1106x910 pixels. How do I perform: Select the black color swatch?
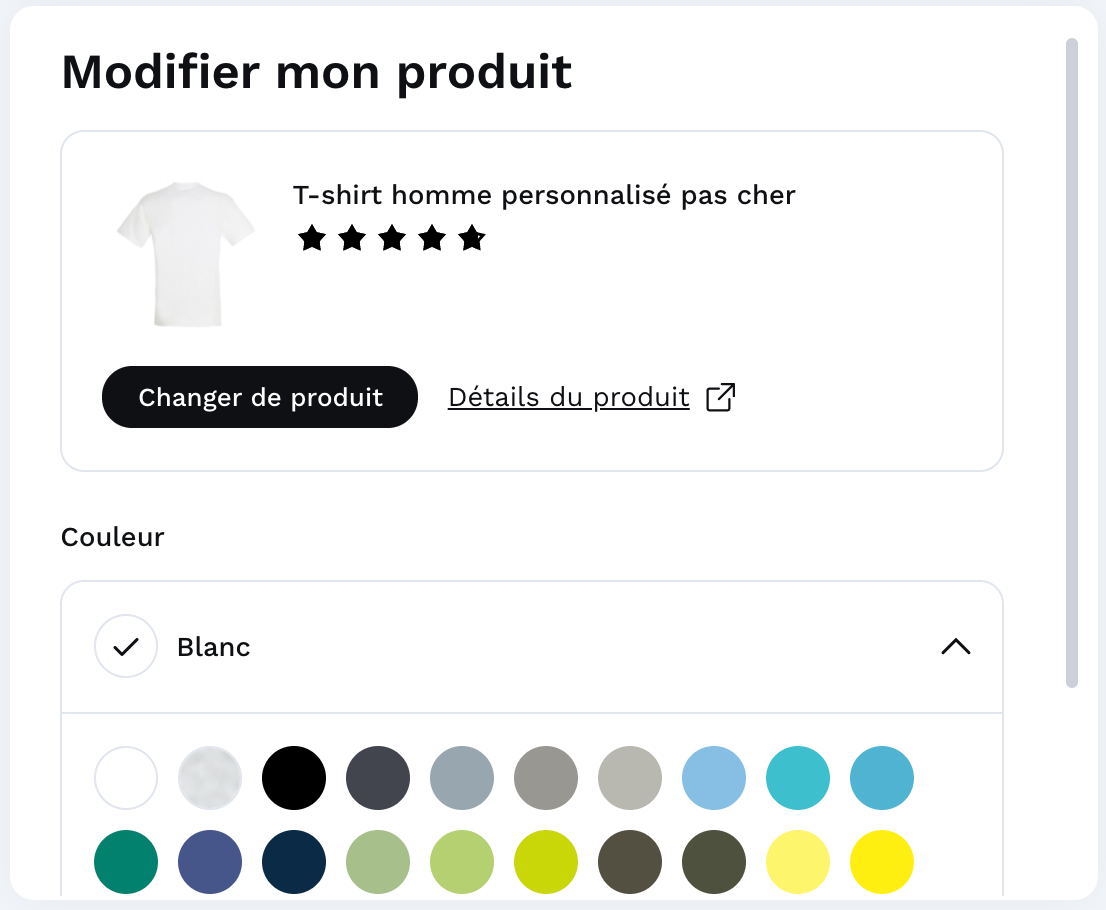coord(294,777)
